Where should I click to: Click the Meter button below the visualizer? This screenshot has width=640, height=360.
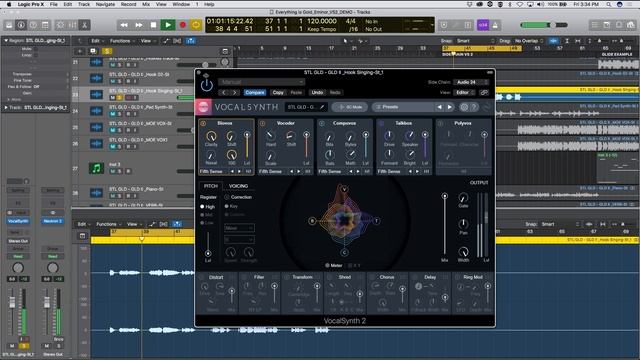(x=333, y=265)
